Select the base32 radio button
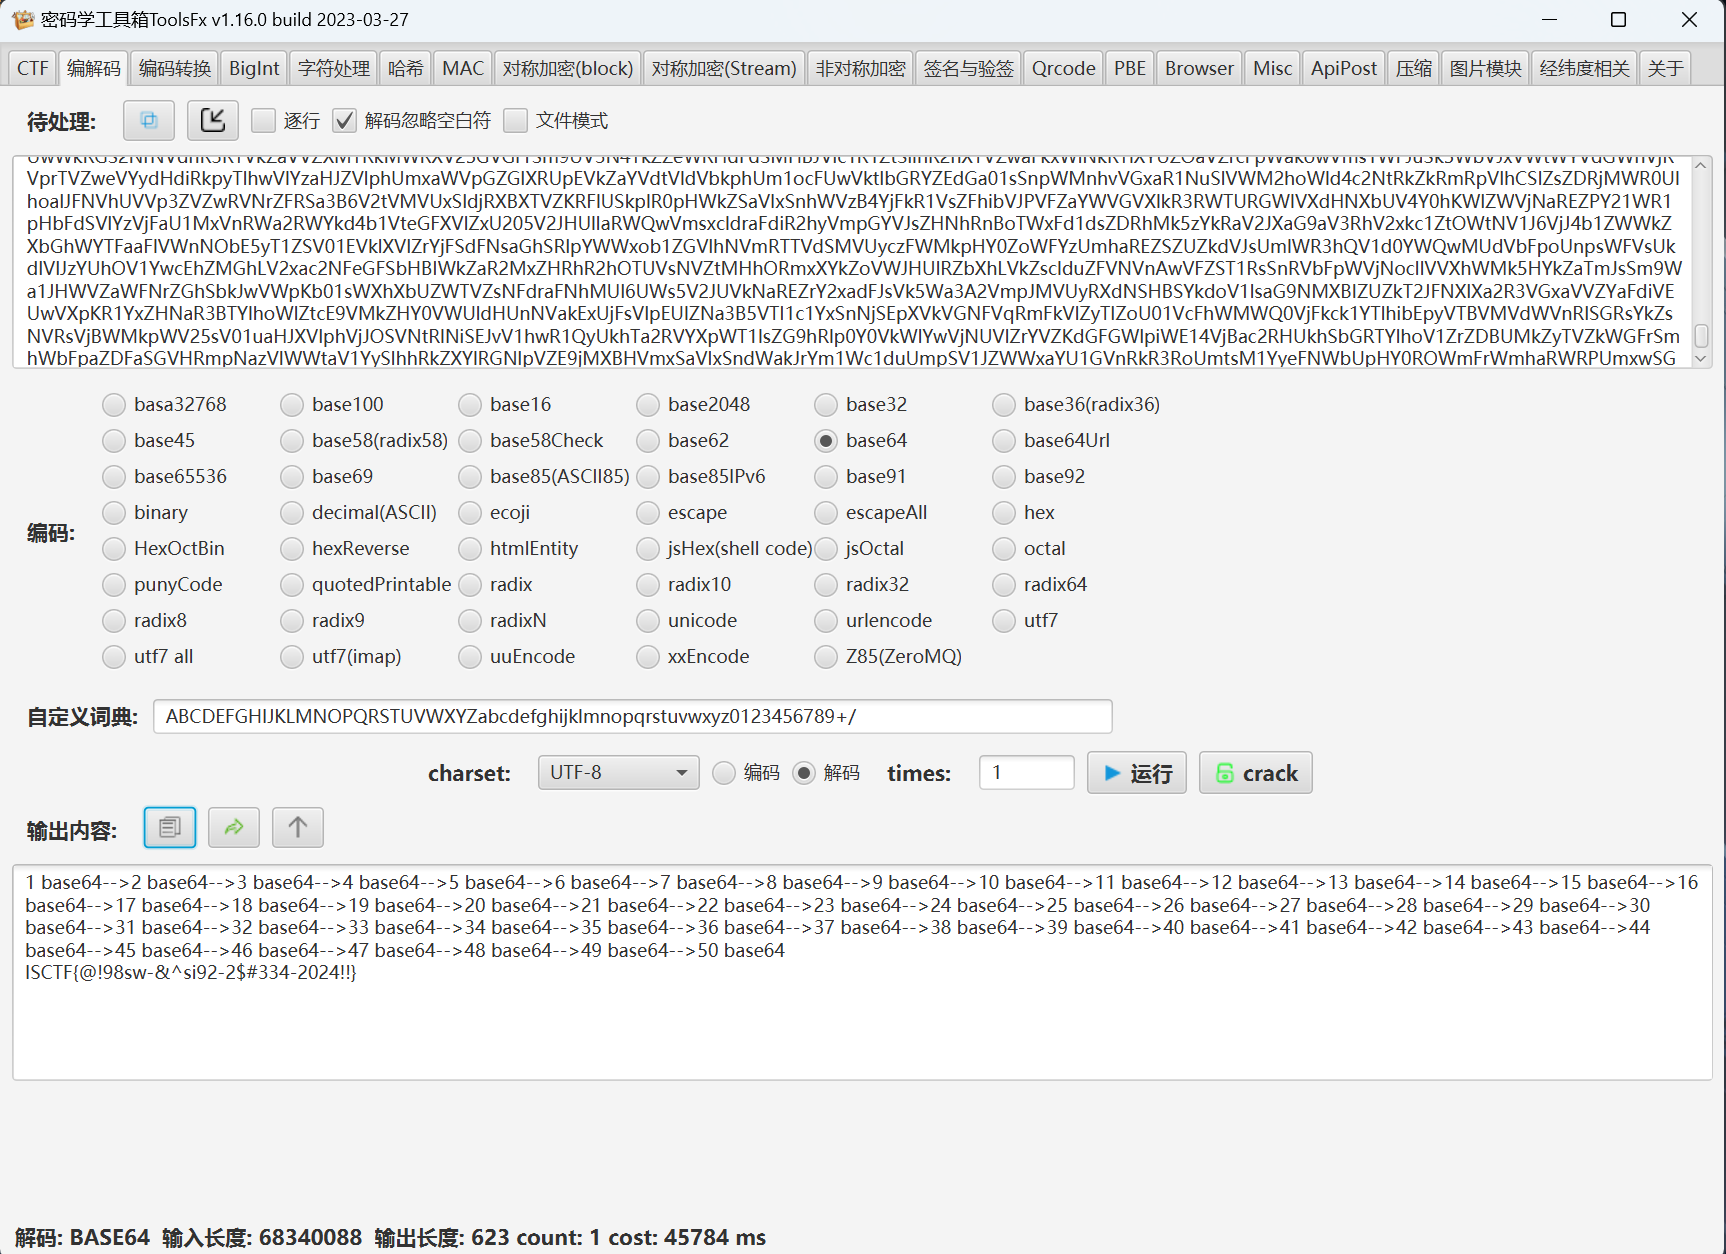The image size is (1726, 1254). (x=826, y=404)
